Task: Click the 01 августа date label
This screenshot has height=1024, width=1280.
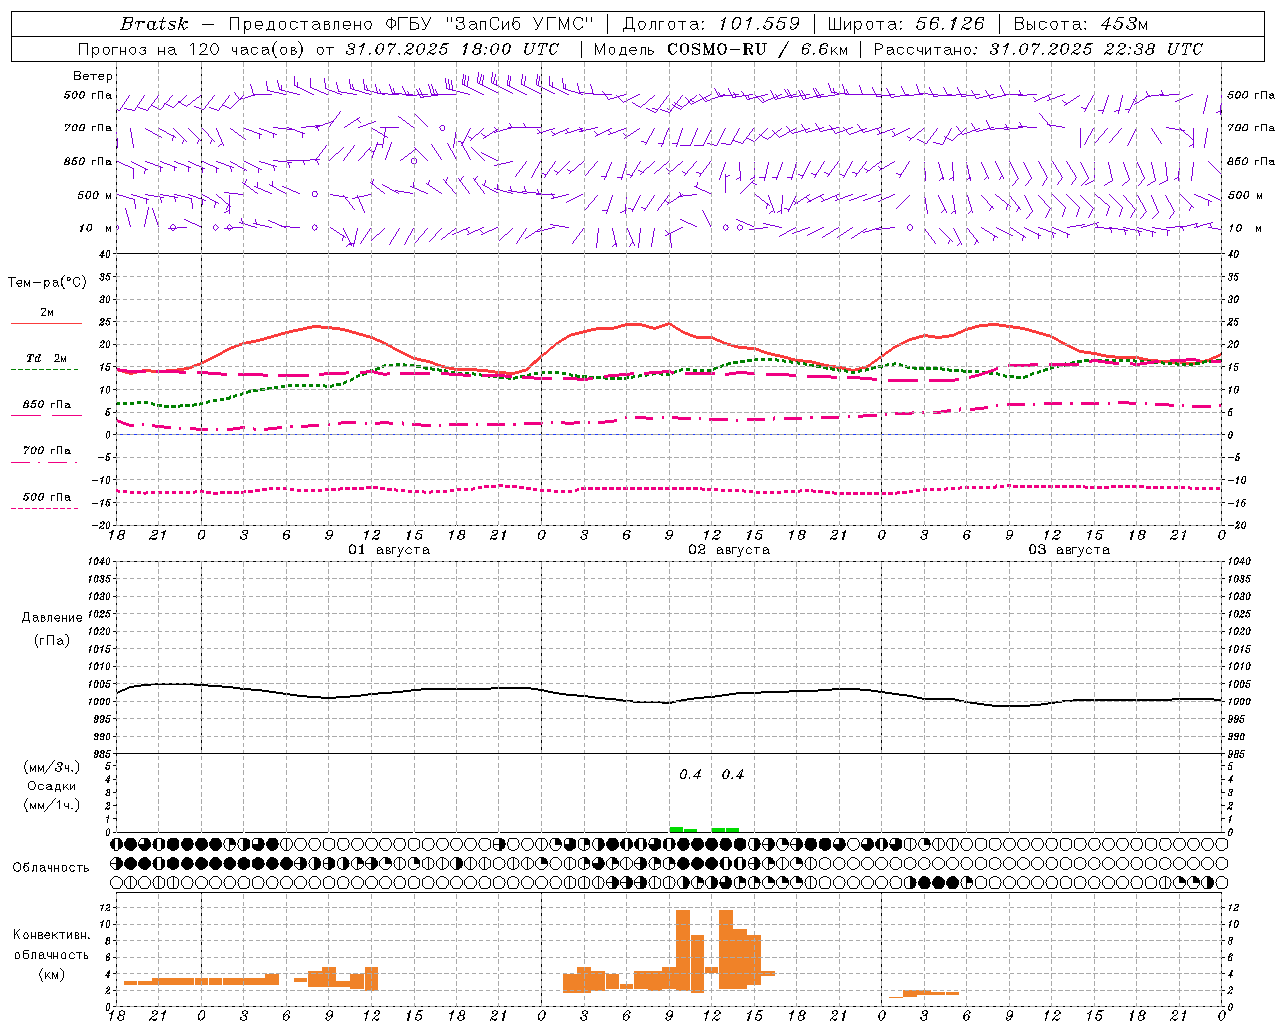Action: [389, 550]
